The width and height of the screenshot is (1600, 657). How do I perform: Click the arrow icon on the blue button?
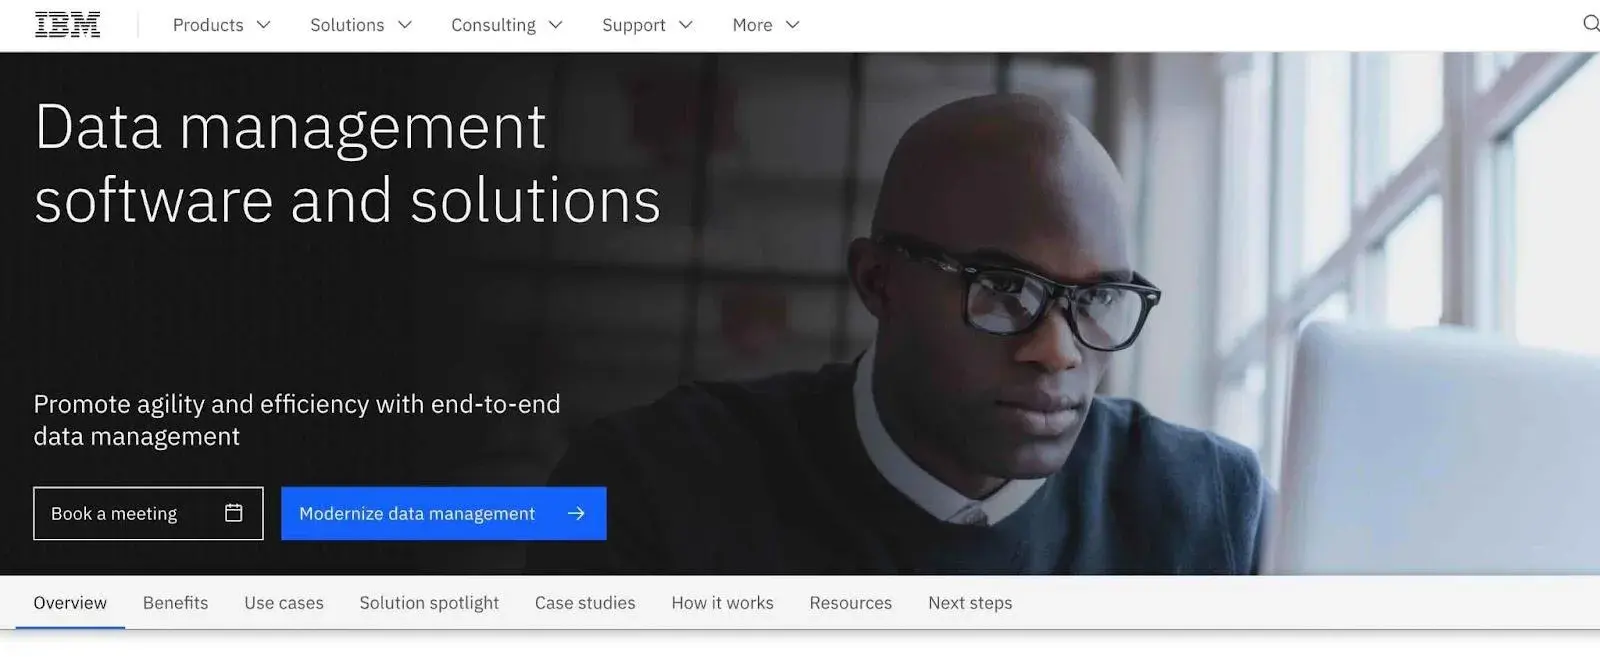[x=576, y=513]
